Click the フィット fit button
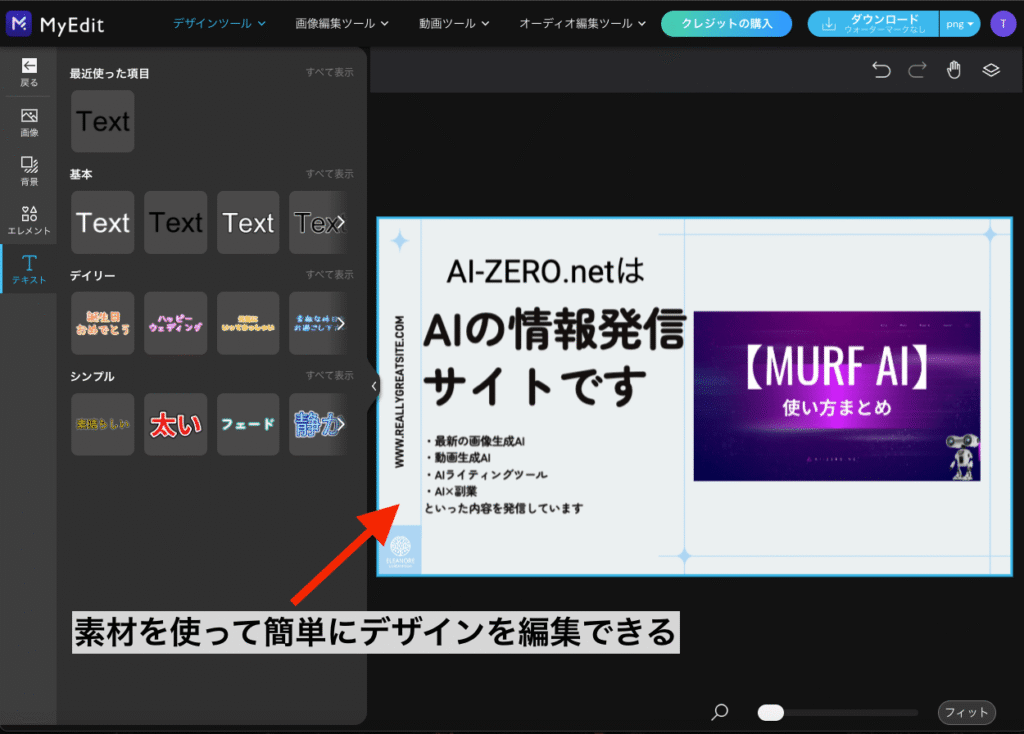 (967, 712)
